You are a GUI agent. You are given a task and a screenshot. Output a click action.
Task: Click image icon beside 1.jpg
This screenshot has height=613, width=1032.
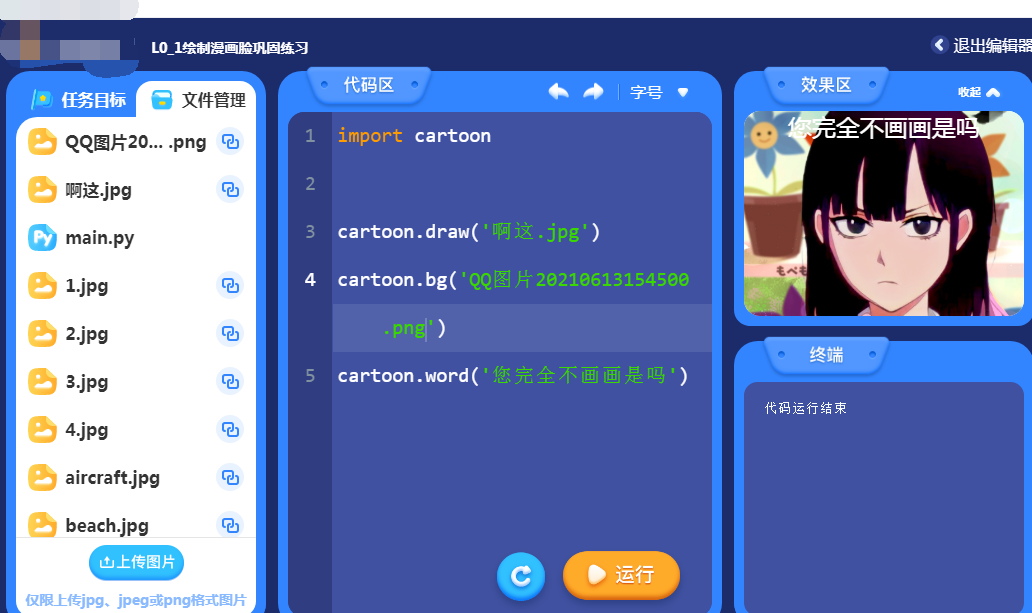[x=42, y=286]
